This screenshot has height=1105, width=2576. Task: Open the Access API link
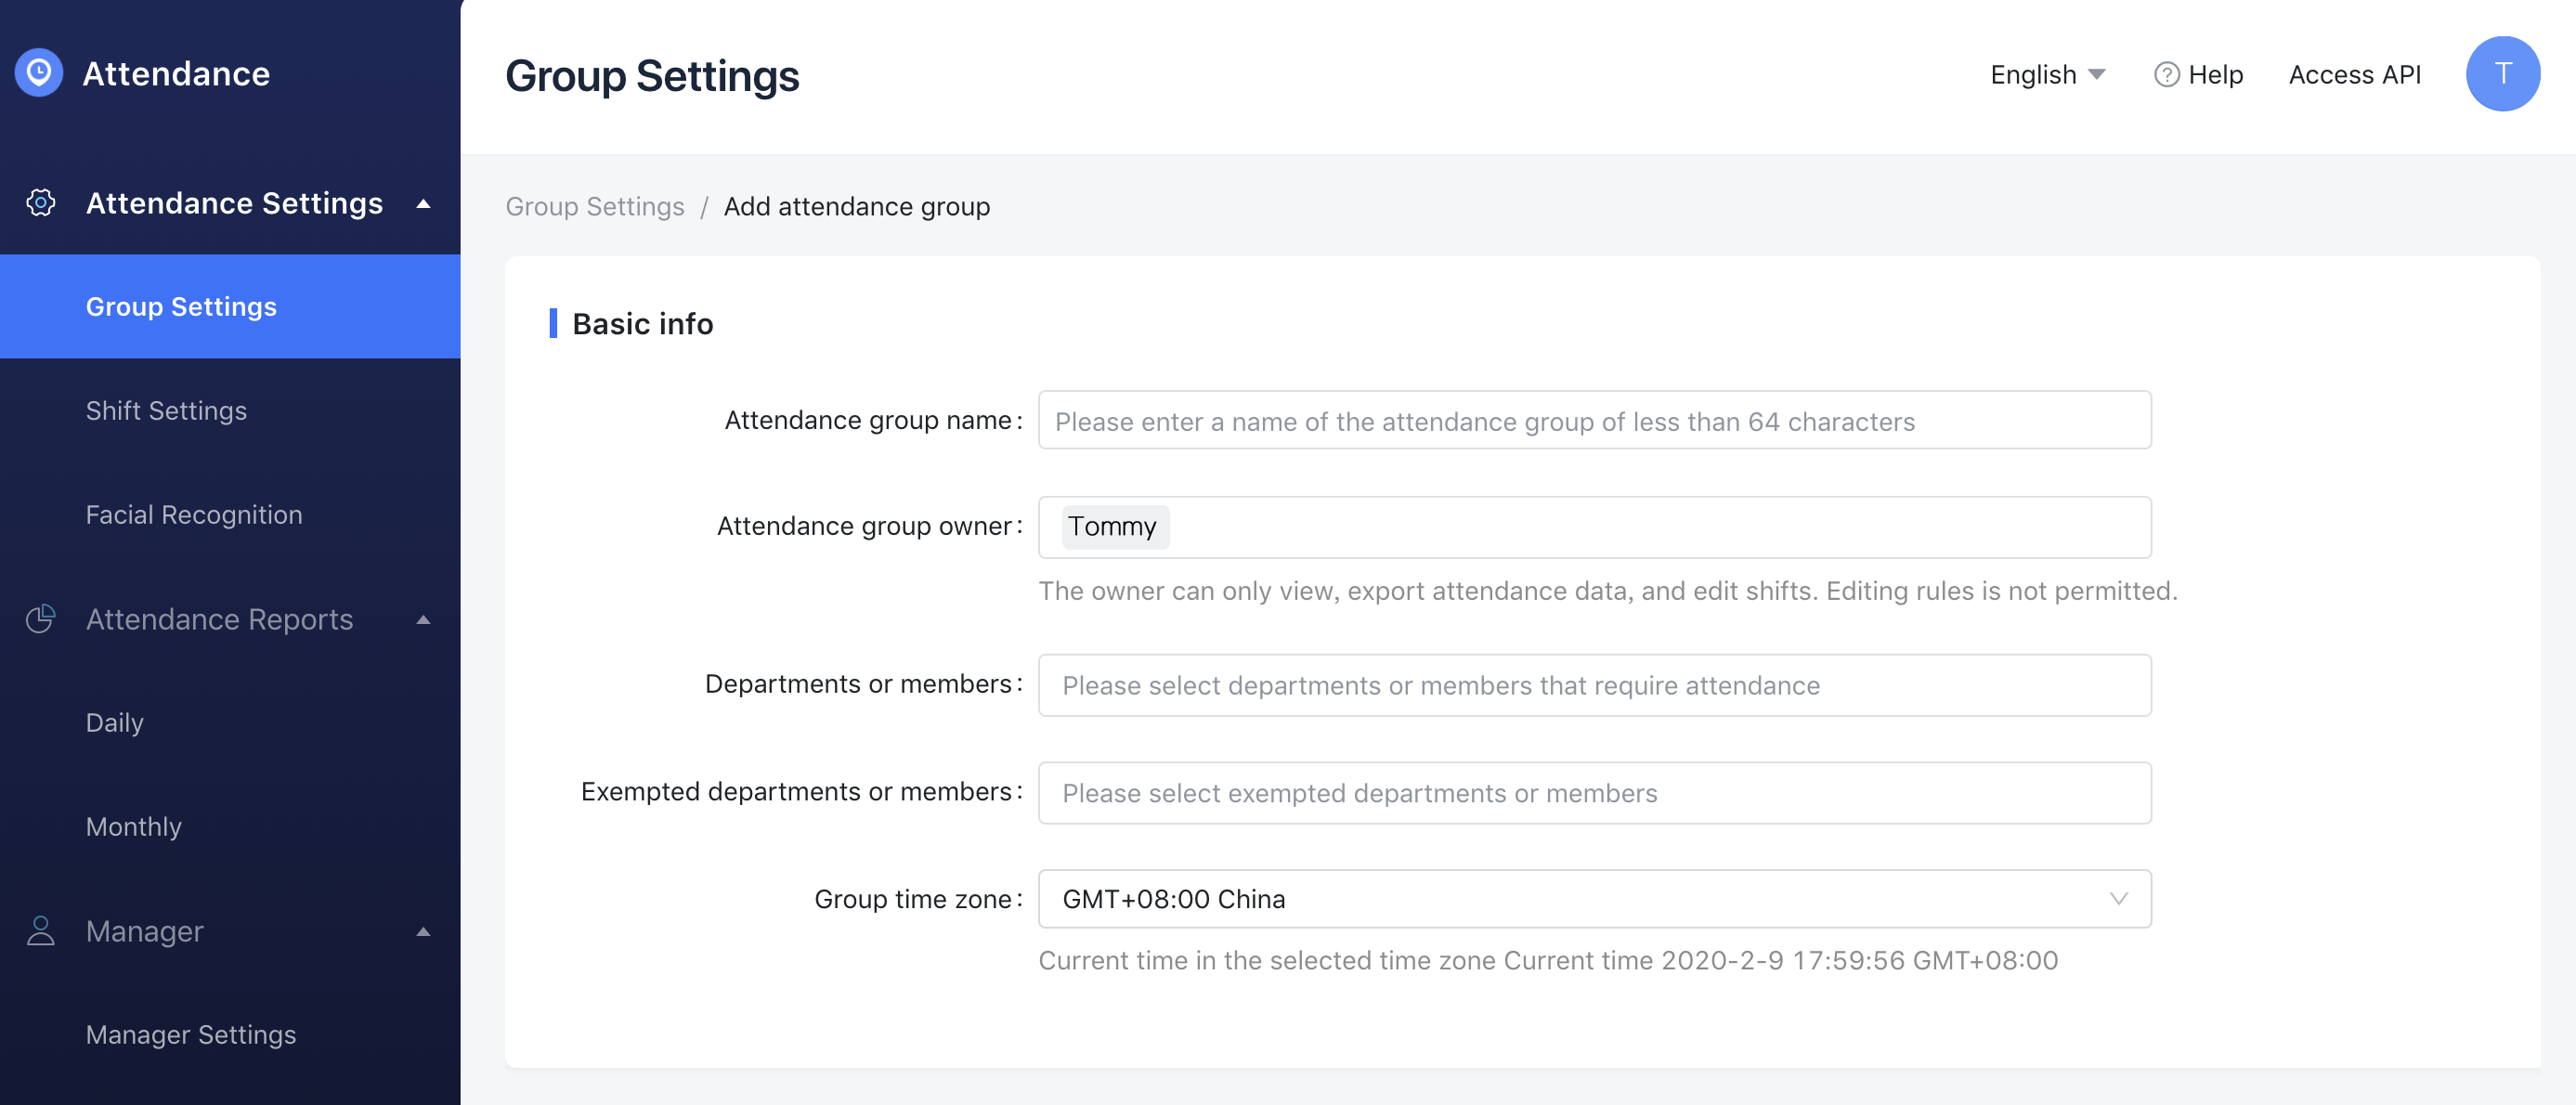2354,75
